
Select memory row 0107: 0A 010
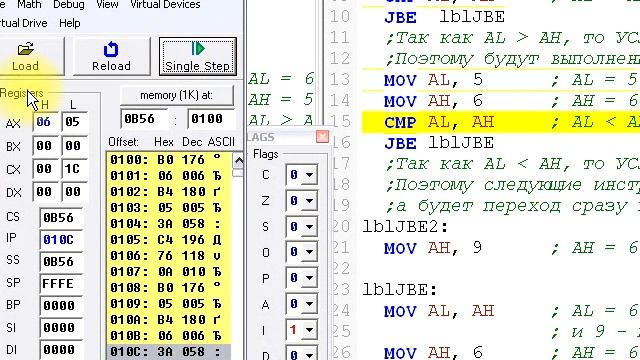[x=169, y=271]
